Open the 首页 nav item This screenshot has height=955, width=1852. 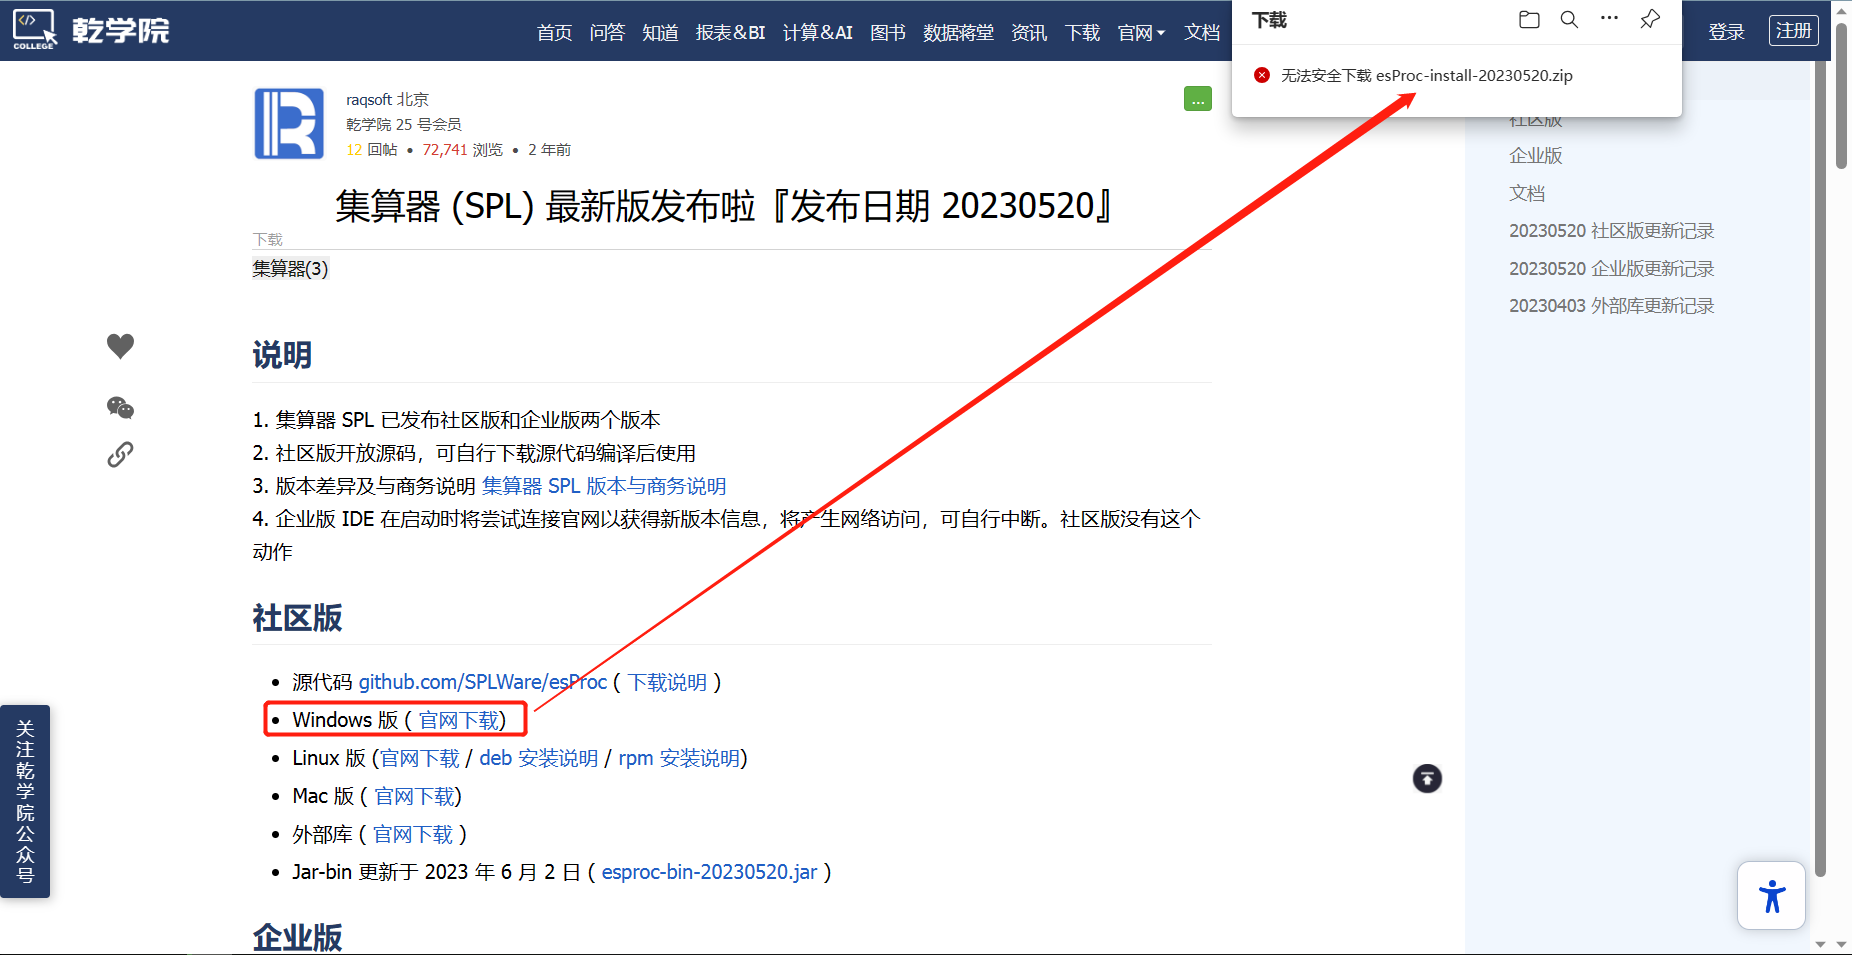click(x=554, y=33)
